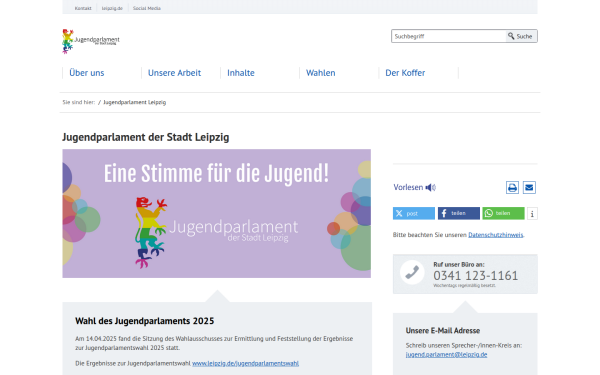Open the Unsere Arbeit menu
This screenshot has height=375, width=600.
(x=174, y=73)
